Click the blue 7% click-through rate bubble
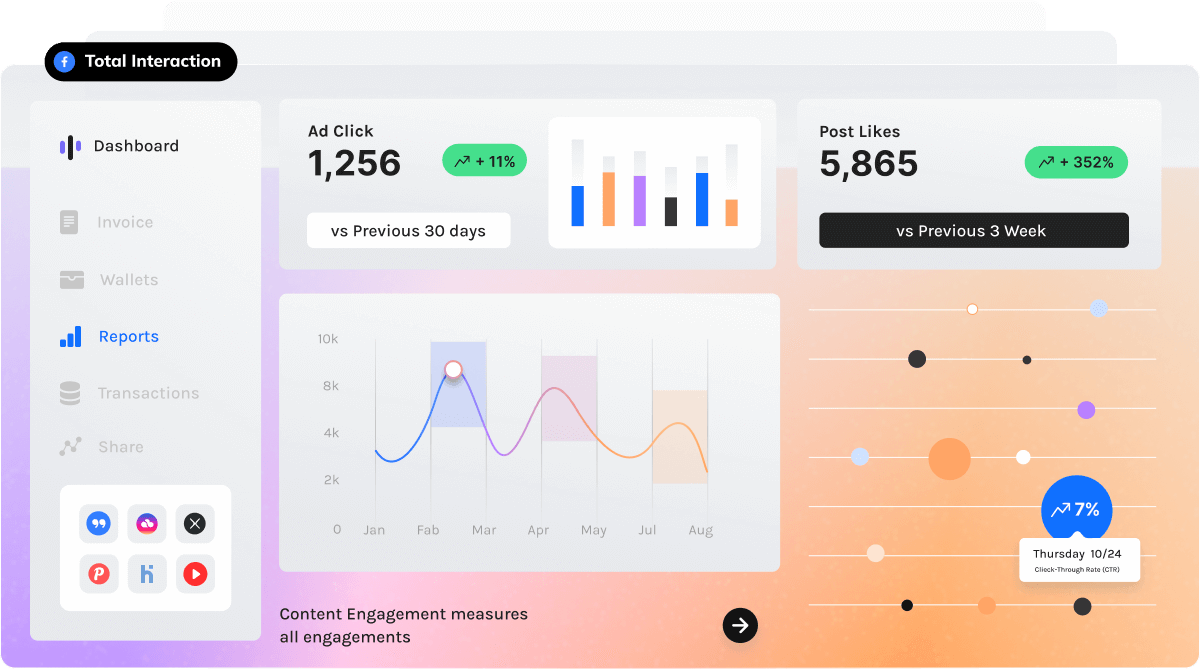The width and height of the screenshot is (1200, 669). click(x=1076, y=510)
